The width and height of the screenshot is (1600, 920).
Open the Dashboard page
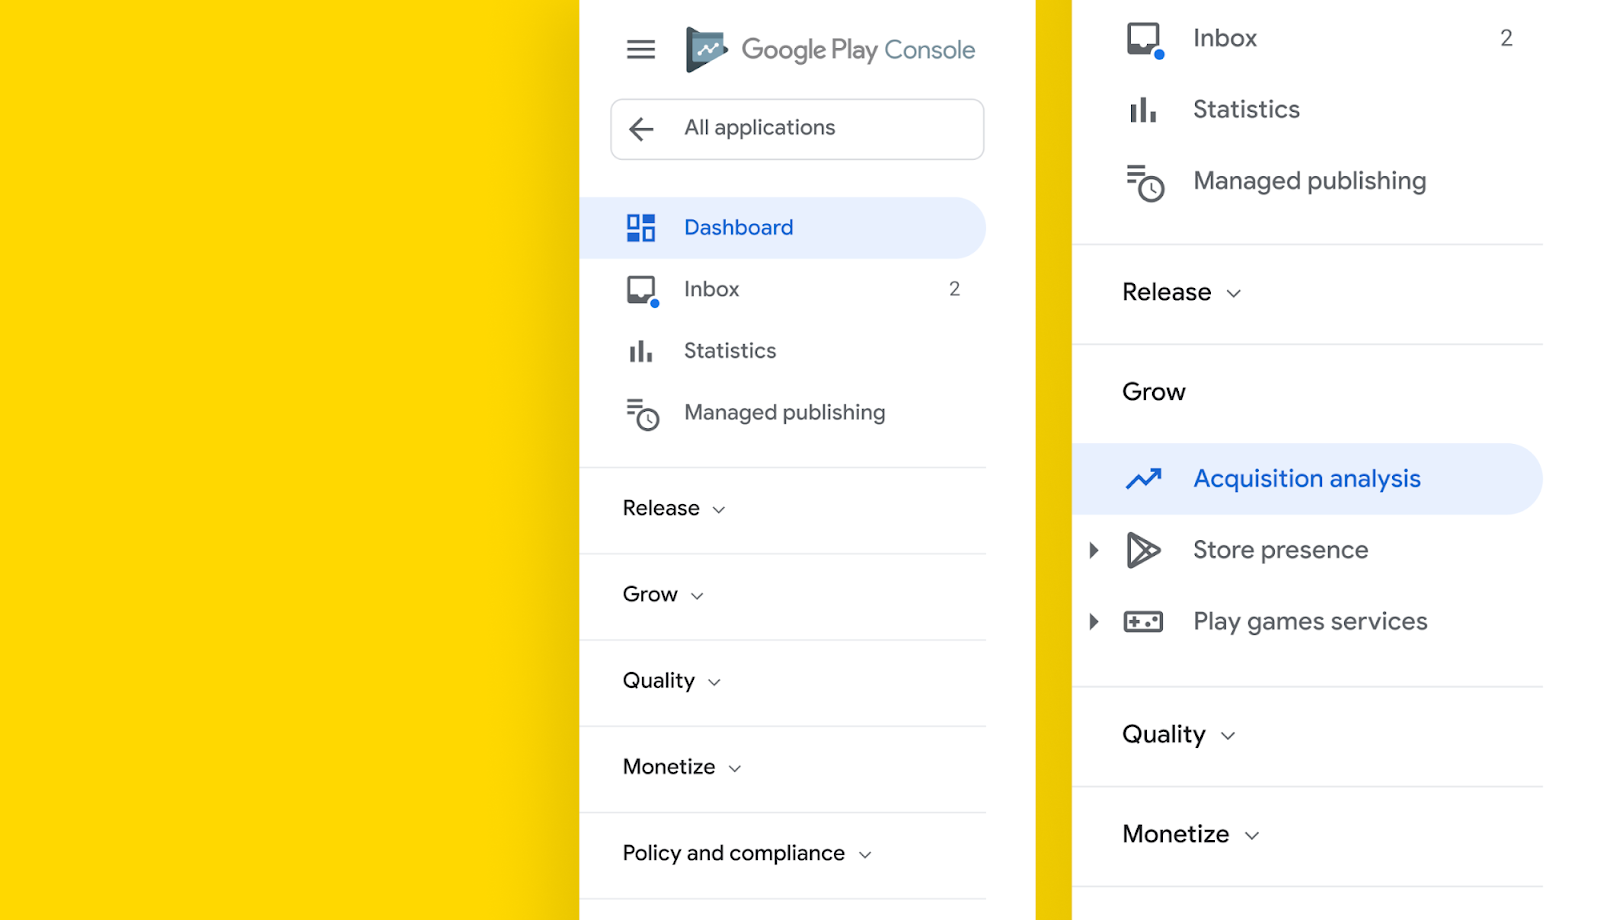738,227
